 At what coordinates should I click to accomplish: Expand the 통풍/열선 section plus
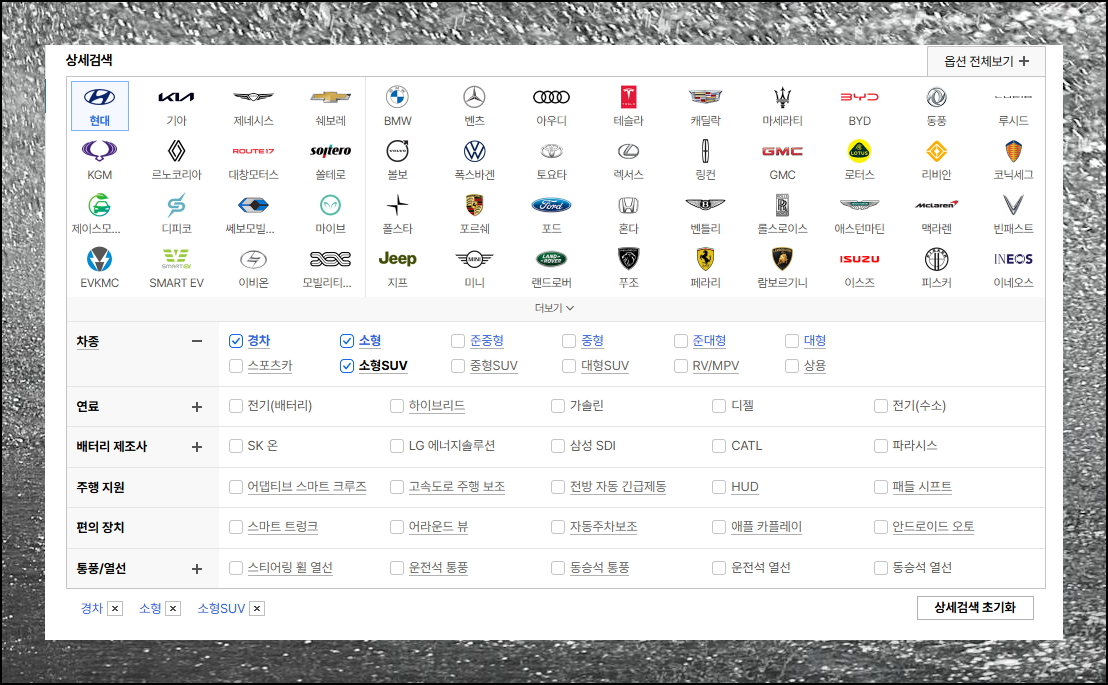(x=197, y=568)
